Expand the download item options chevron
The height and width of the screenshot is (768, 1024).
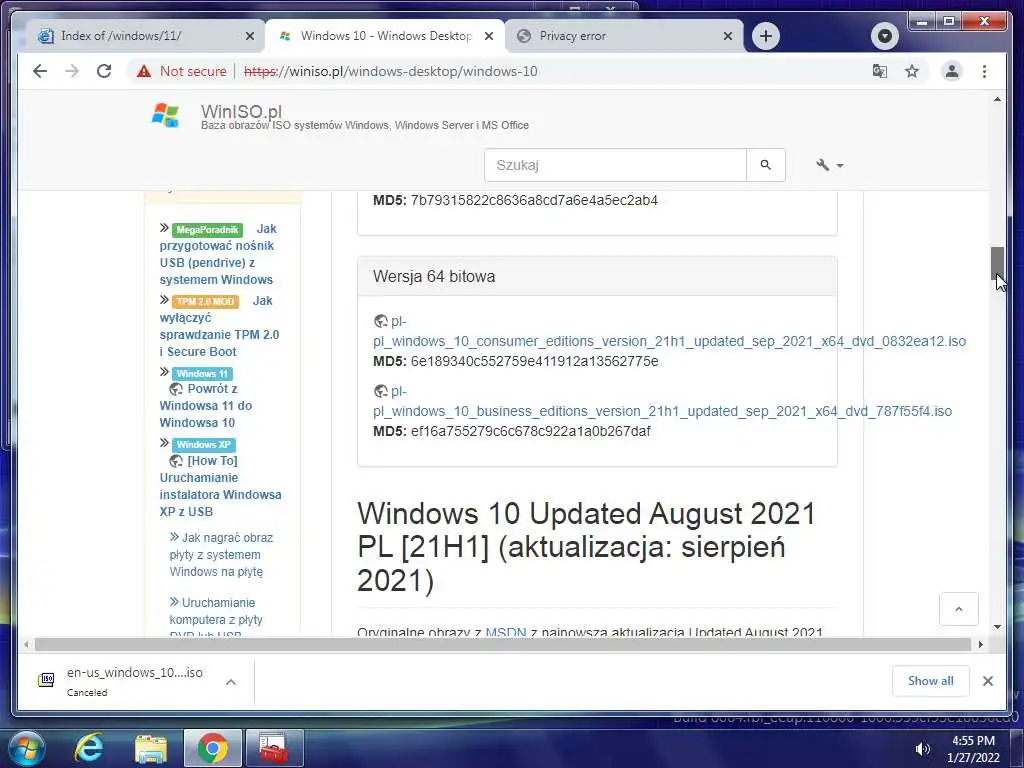point(231,682)
